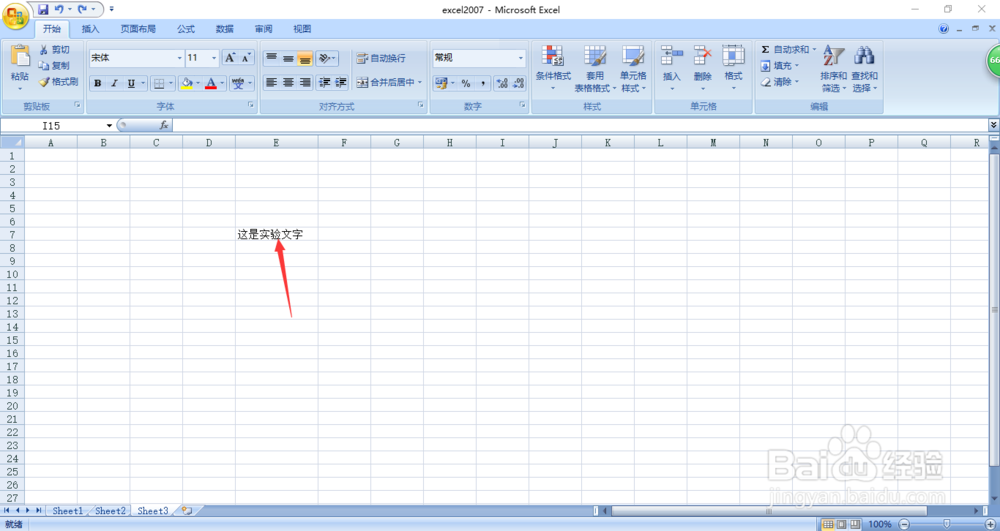Toggle center horizontal text alignment
This screenshot has width=1000, height=531.
tap(288, 82)
